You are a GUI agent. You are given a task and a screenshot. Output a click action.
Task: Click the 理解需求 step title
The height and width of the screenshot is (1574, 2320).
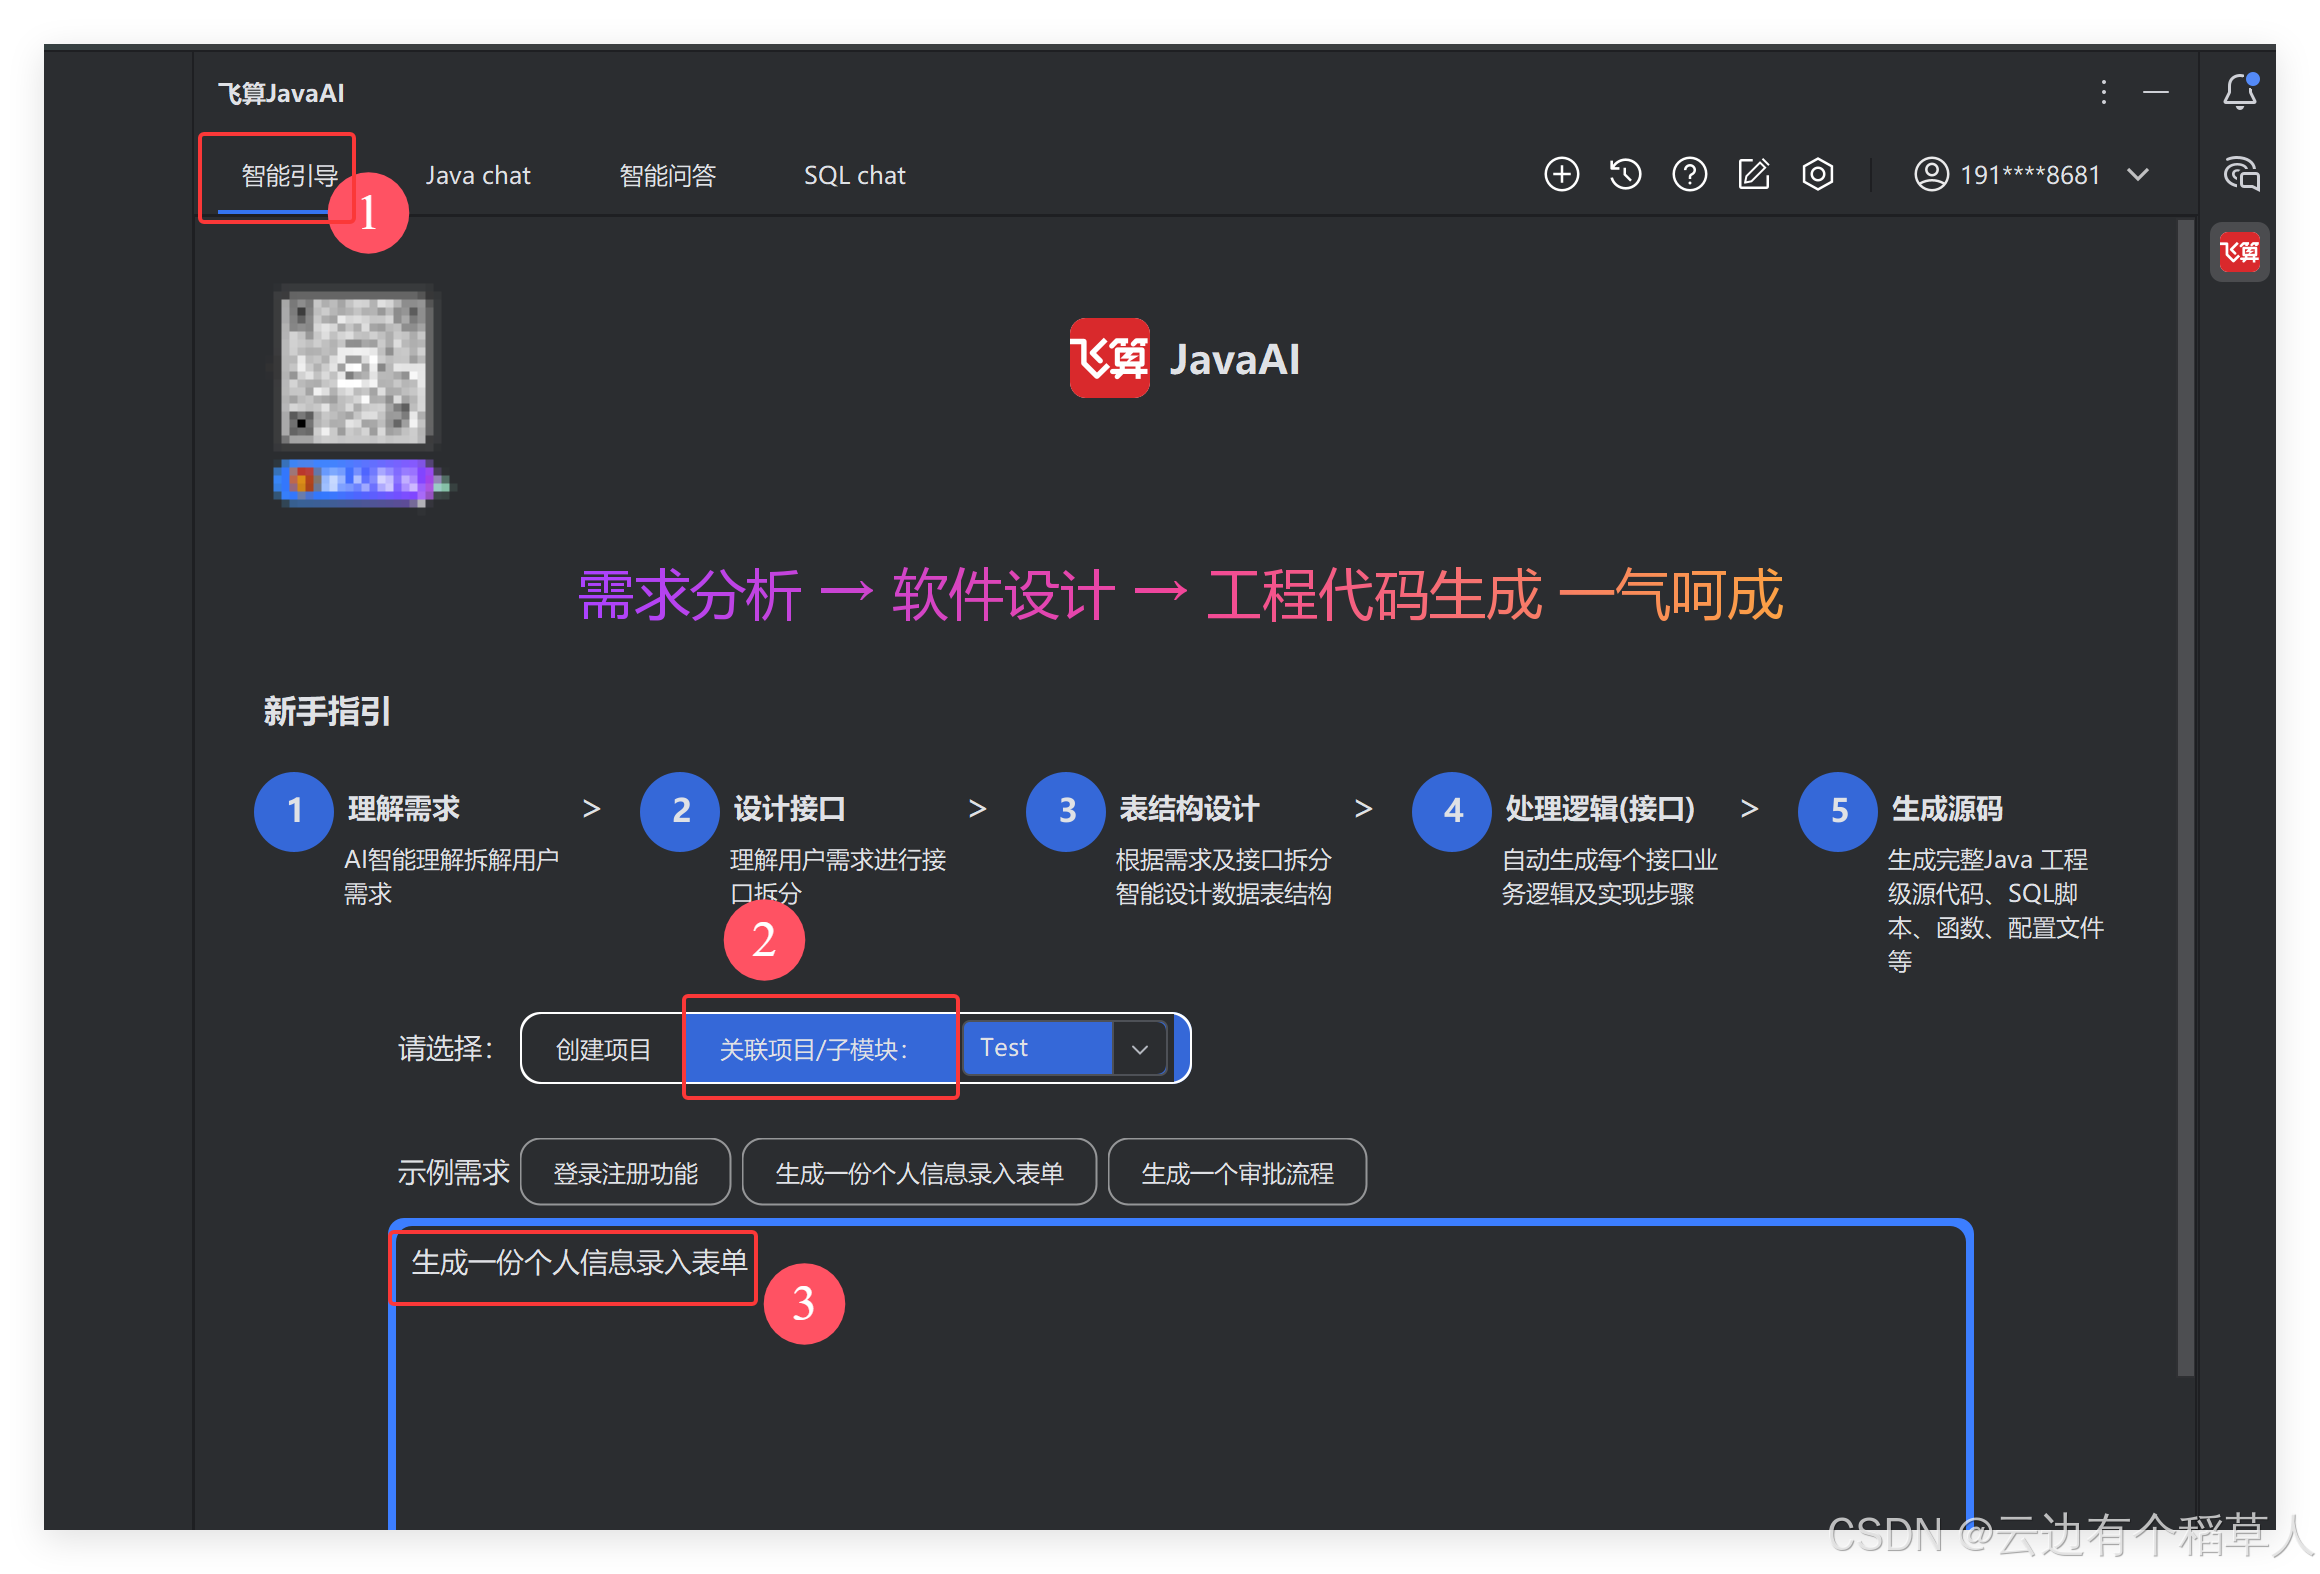pos(403,808)
